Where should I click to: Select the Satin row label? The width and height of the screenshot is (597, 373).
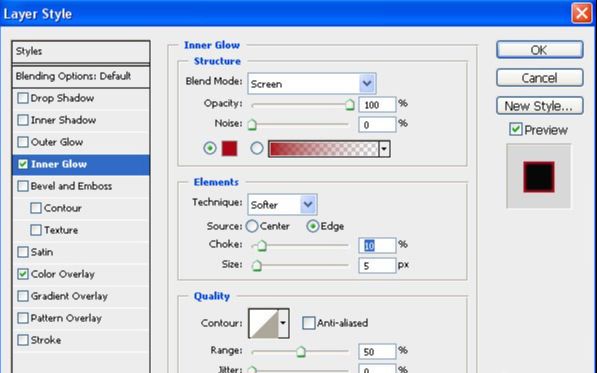(x=42, y=252)
